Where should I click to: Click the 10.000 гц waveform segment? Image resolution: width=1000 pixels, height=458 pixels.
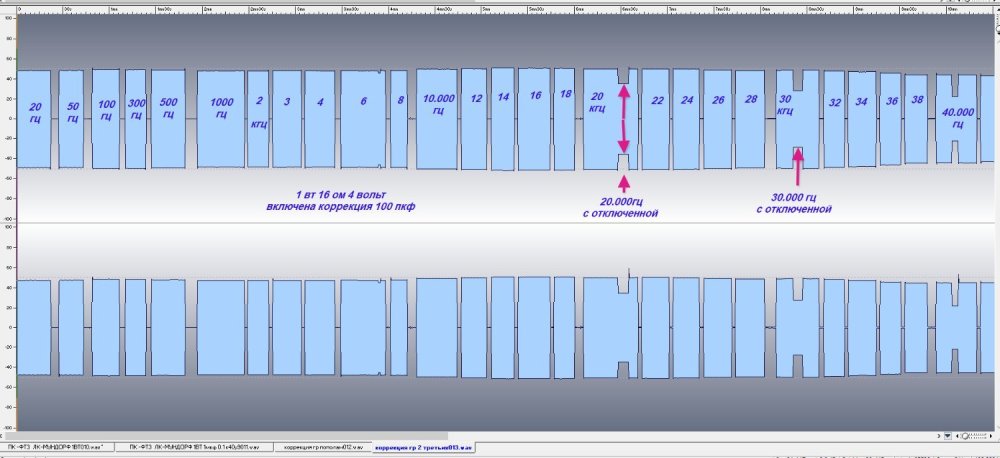(x=437, y=118)
